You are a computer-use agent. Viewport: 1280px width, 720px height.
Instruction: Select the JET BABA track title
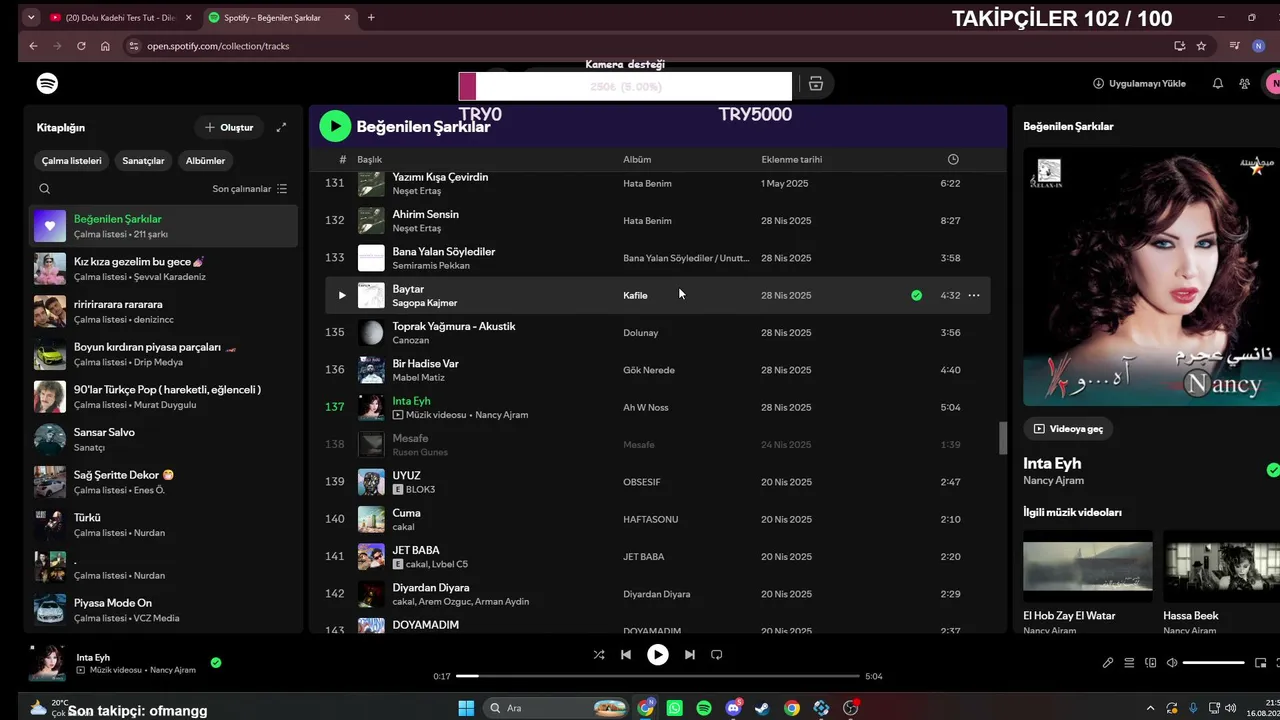point(416,550)
